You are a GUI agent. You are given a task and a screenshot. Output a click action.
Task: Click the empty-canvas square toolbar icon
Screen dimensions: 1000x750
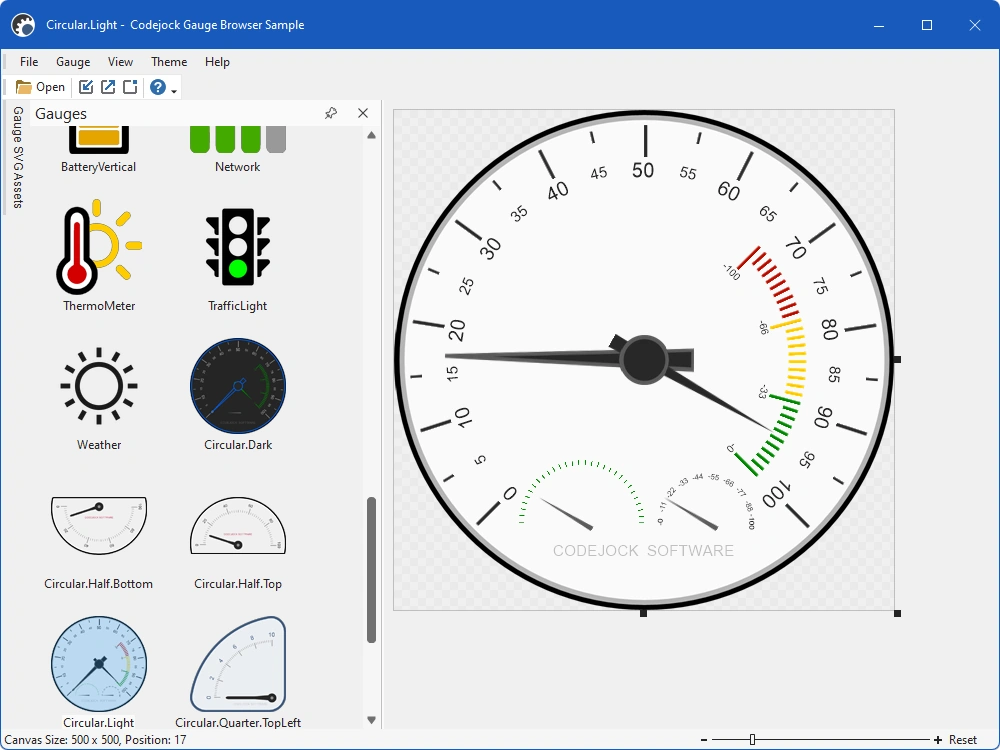pos(130,87)
